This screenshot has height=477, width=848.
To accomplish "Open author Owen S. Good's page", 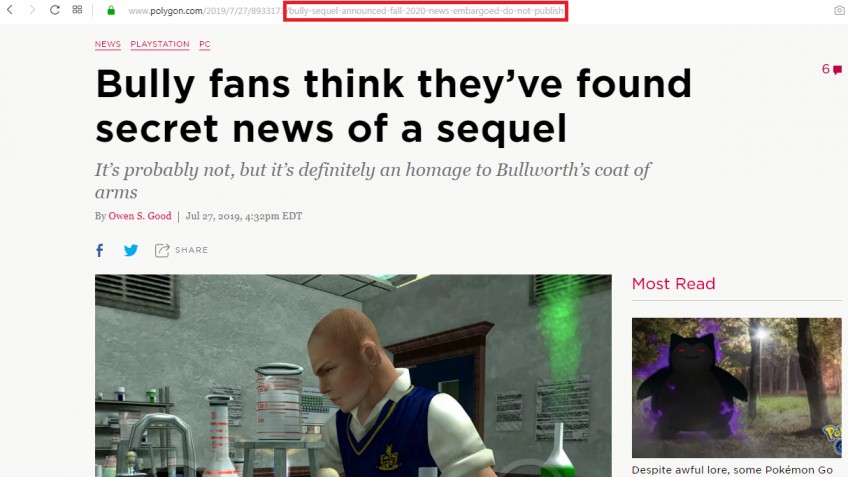I will [x=140, y=216].
